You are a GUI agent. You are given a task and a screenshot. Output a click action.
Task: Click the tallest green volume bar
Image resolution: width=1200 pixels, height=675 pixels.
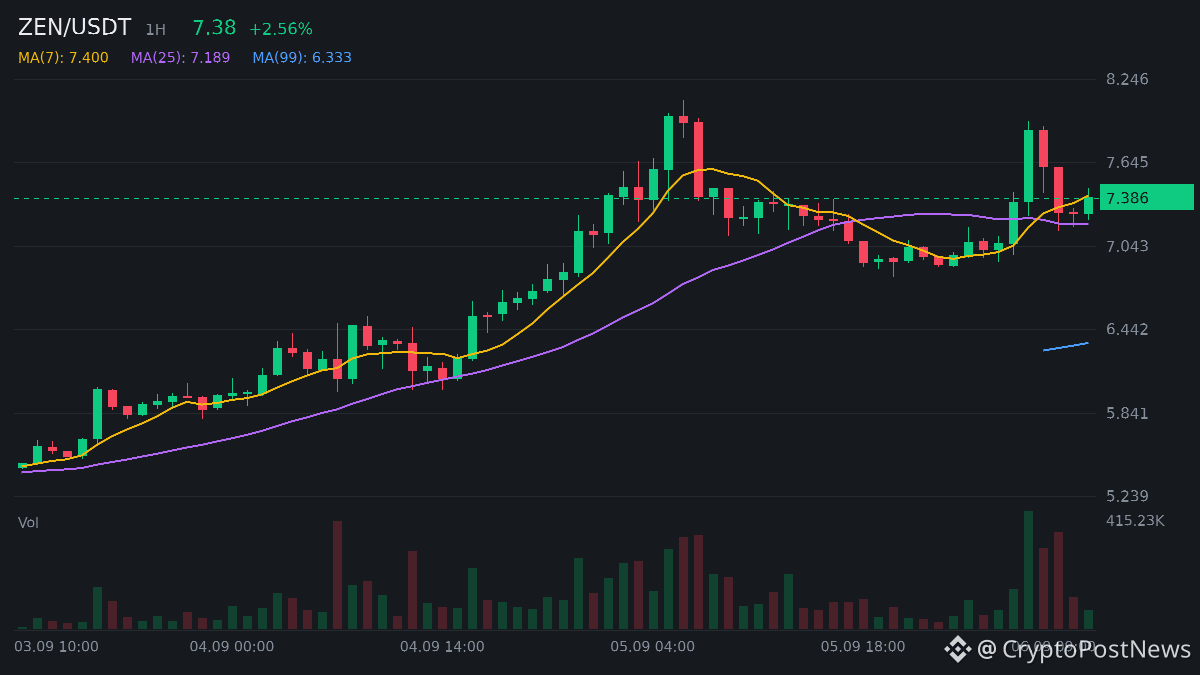click(1028, 570)
